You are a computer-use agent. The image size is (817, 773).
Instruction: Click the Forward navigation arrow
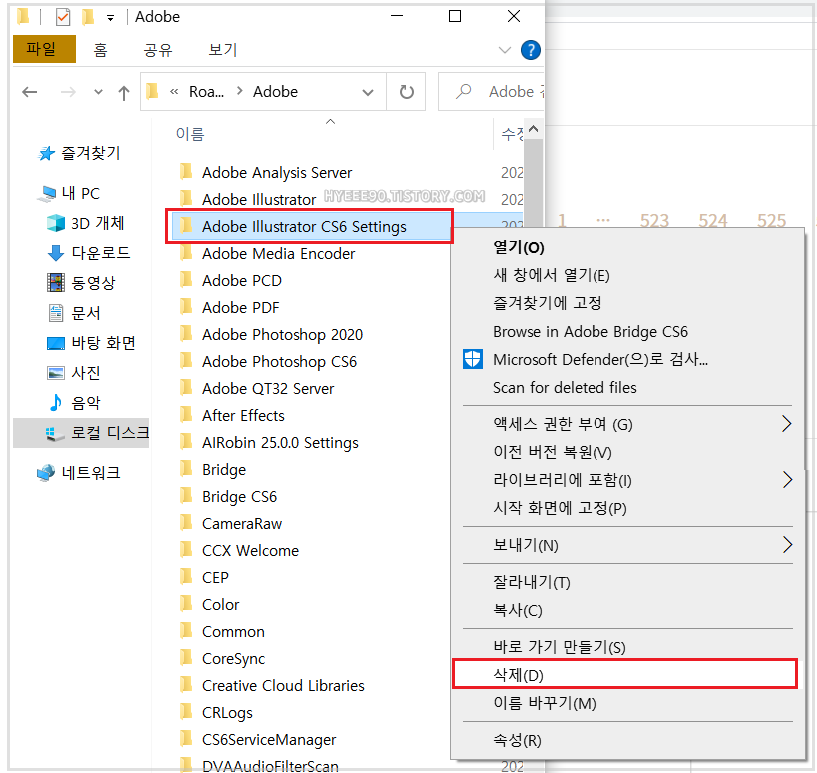point(68,92)
